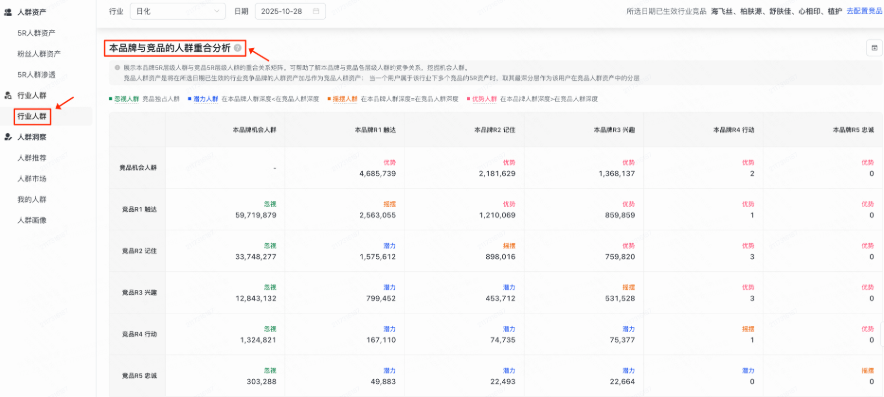884x397 pixels.
Task: Click the 竞品R1 触达 row header
Action: 139,209
